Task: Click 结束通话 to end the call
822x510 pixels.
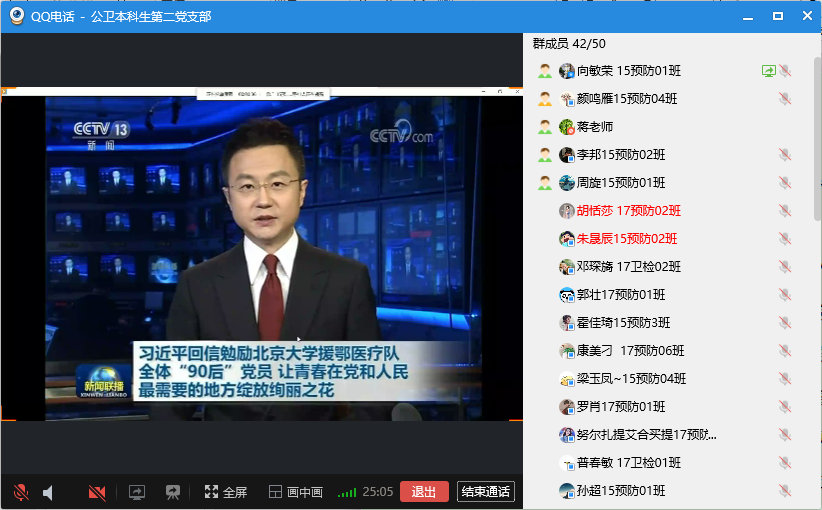Action: click(485, 491)
